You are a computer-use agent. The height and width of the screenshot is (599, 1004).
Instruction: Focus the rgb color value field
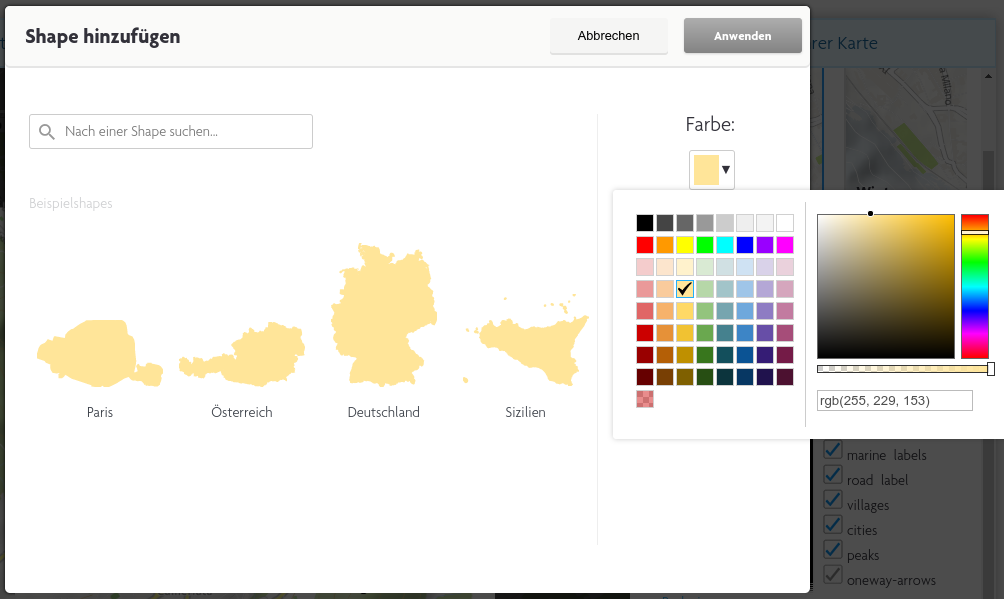tap(894, 401)
